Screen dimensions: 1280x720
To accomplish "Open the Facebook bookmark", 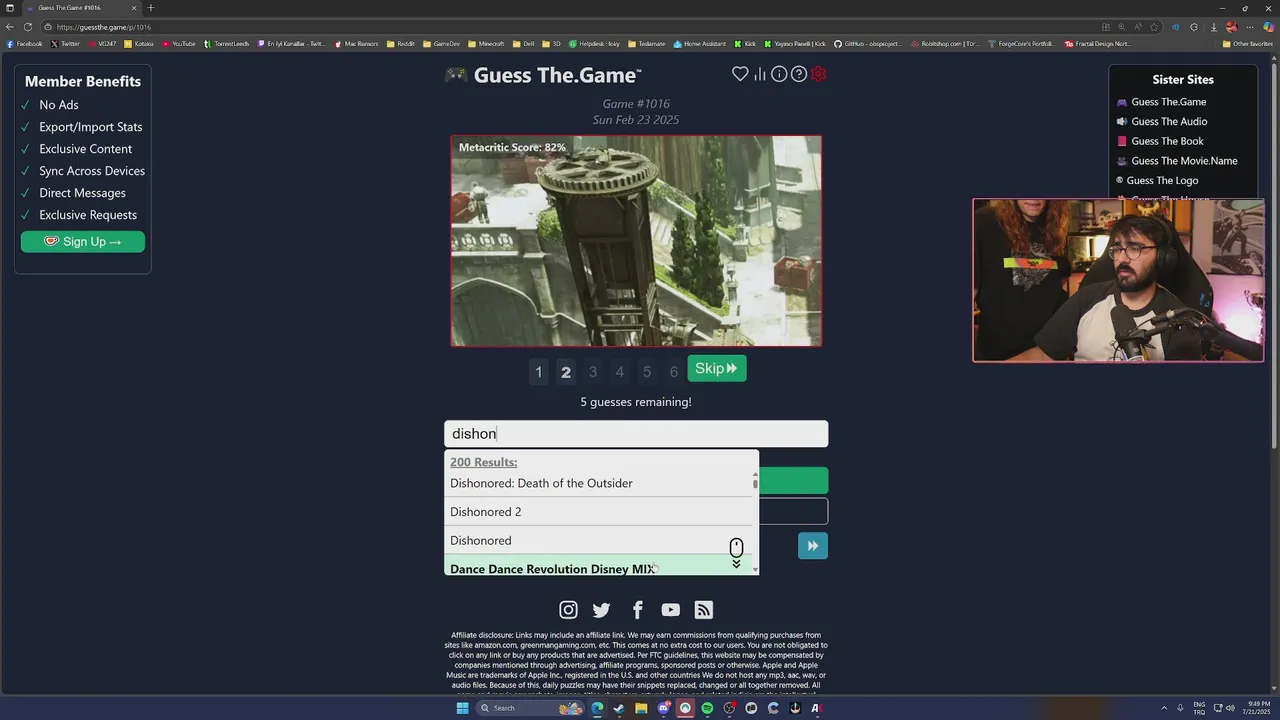I will click(24, 44).
